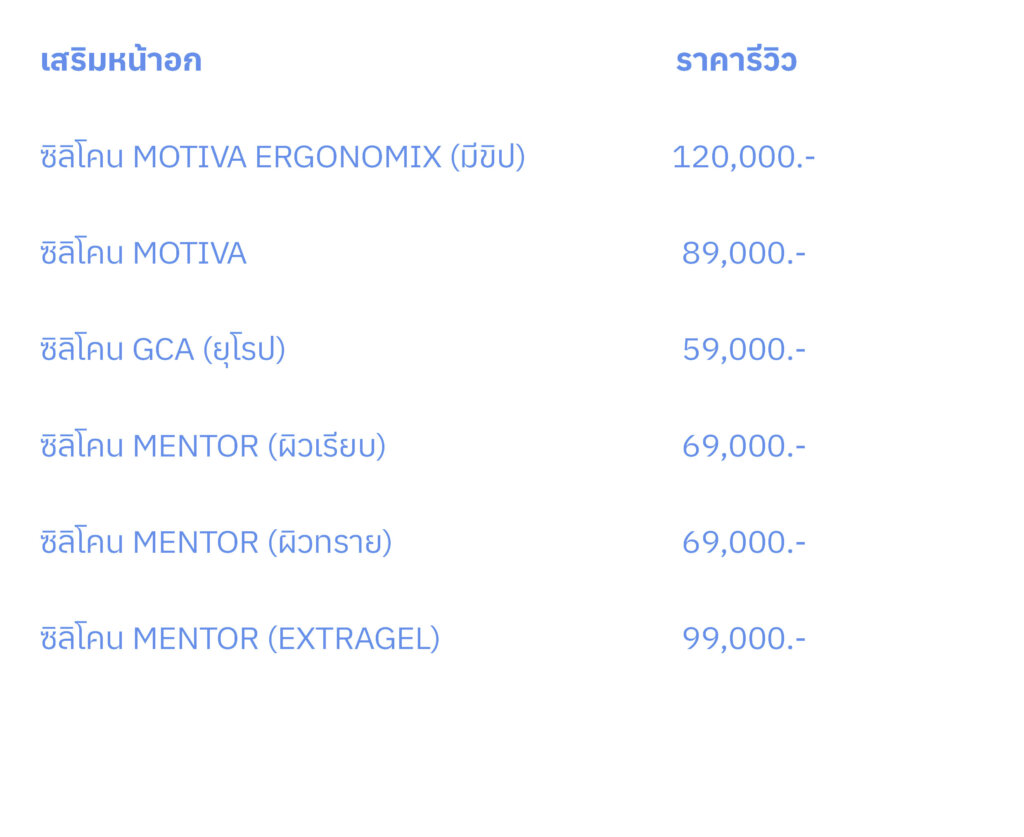Click the (ผิวเรียบ) text
Viewport: 1024px width, 837px height.
[326, 446]
